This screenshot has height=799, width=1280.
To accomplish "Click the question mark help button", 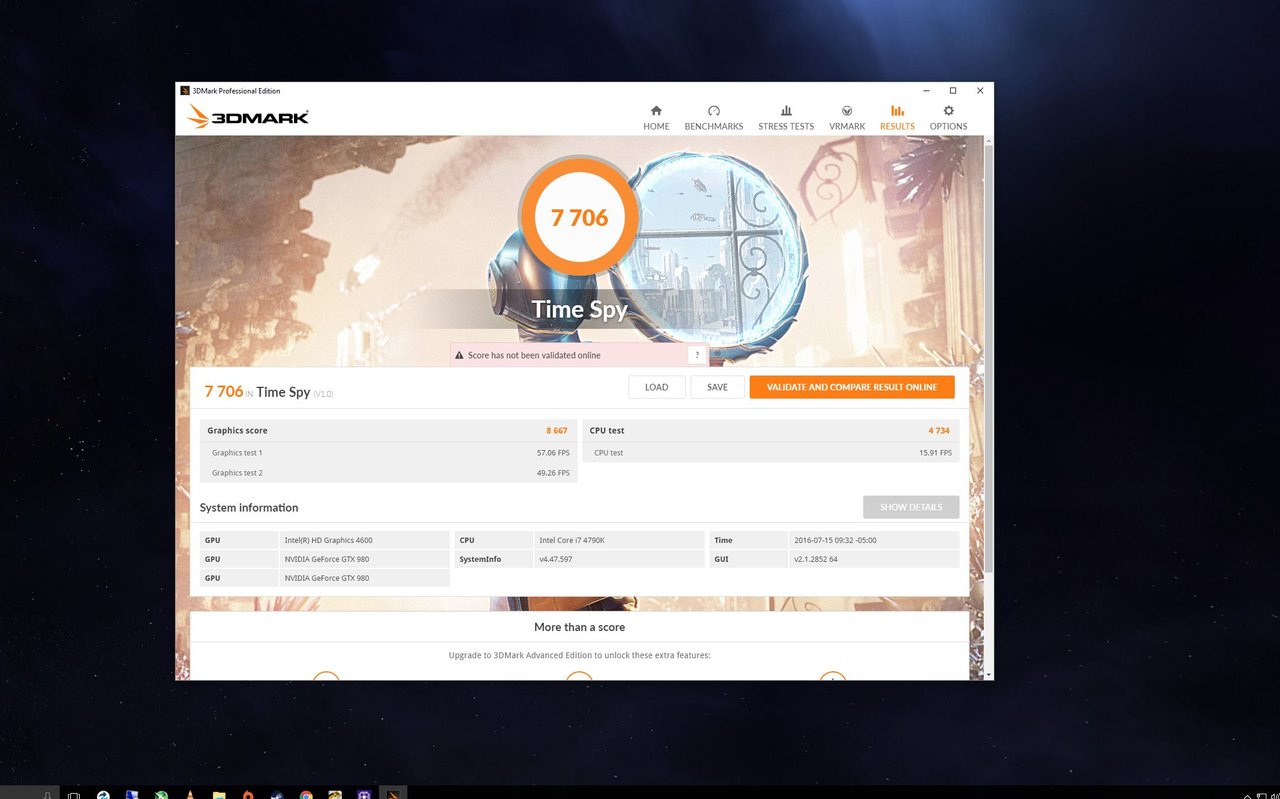I will [x=697, y=355].
